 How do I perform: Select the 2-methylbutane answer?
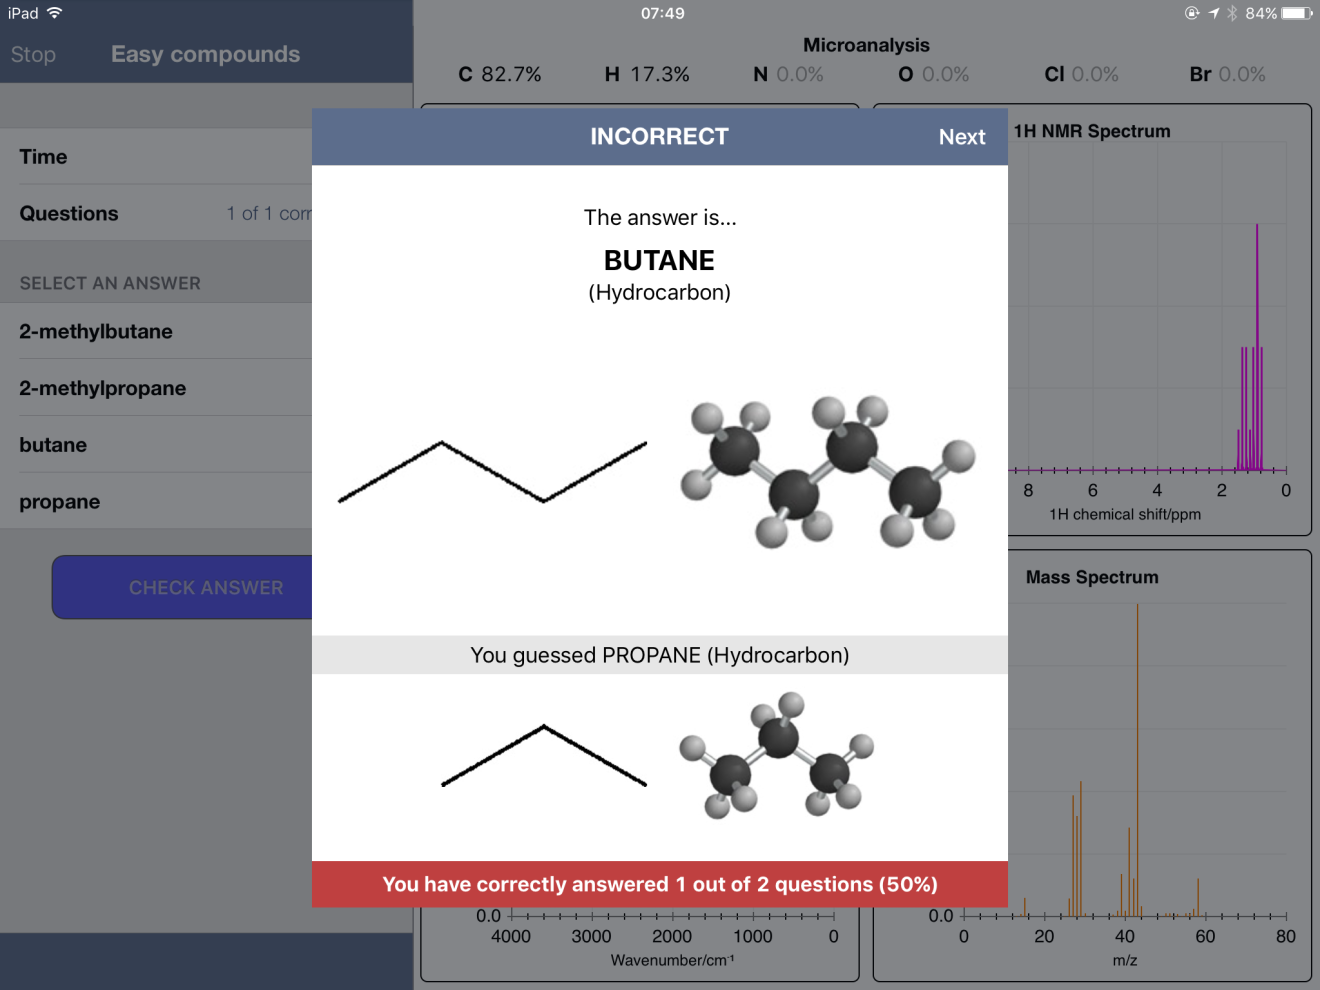(96, 332)
